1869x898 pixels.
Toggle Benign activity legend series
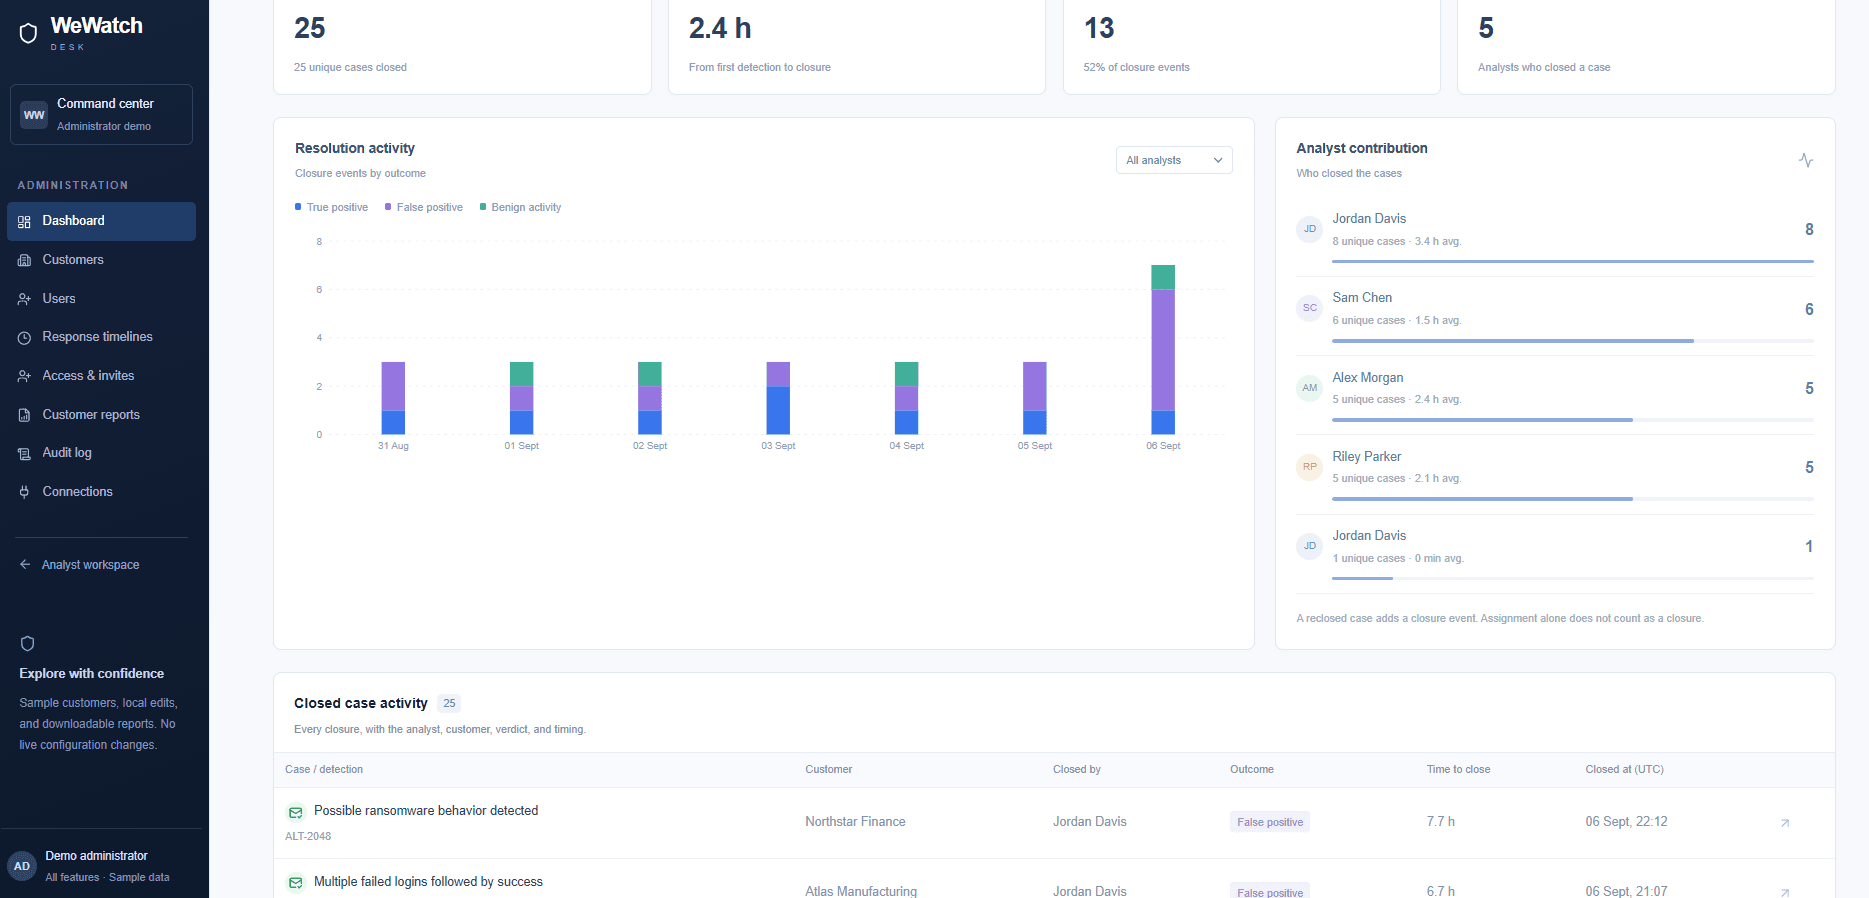[520, 207]
